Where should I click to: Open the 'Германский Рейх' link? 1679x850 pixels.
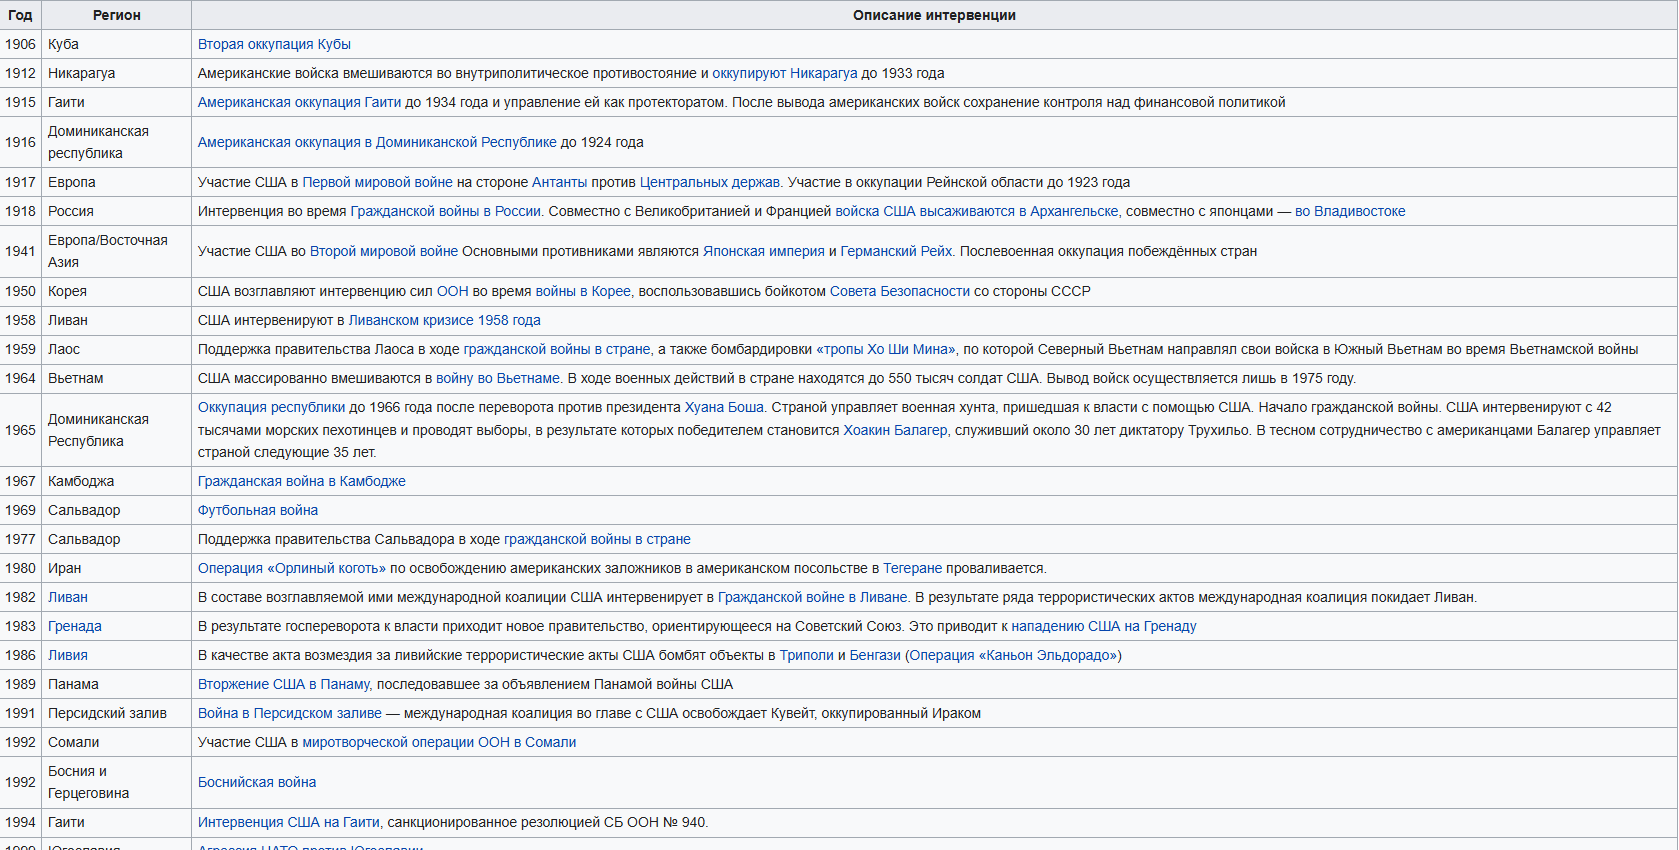click(x=896, y=251)
